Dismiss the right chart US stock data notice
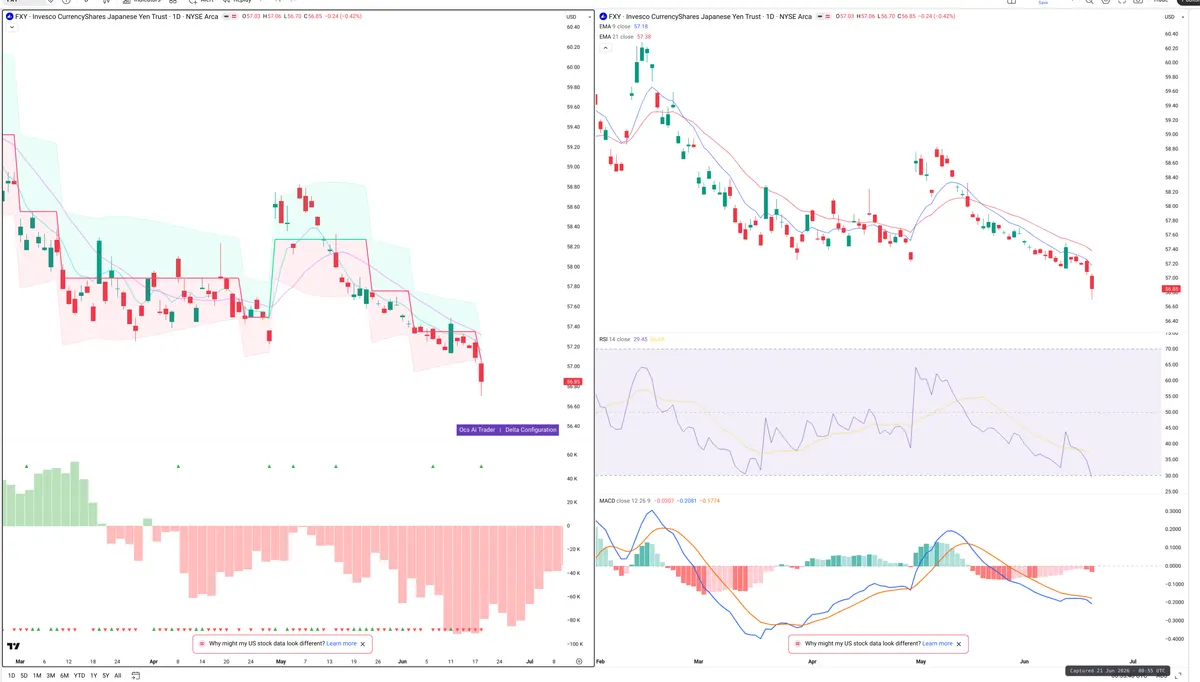1200x682 pixels. pos(959,644)
